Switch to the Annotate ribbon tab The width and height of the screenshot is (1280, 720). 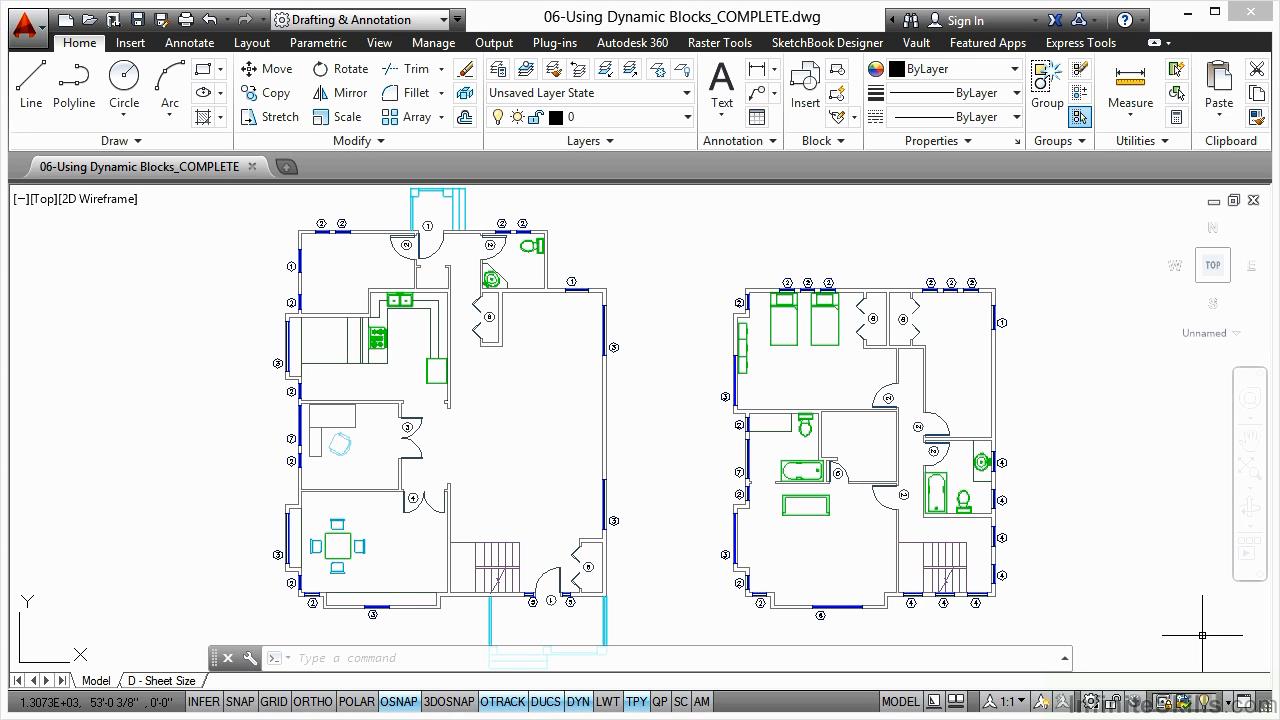[189, 43]
